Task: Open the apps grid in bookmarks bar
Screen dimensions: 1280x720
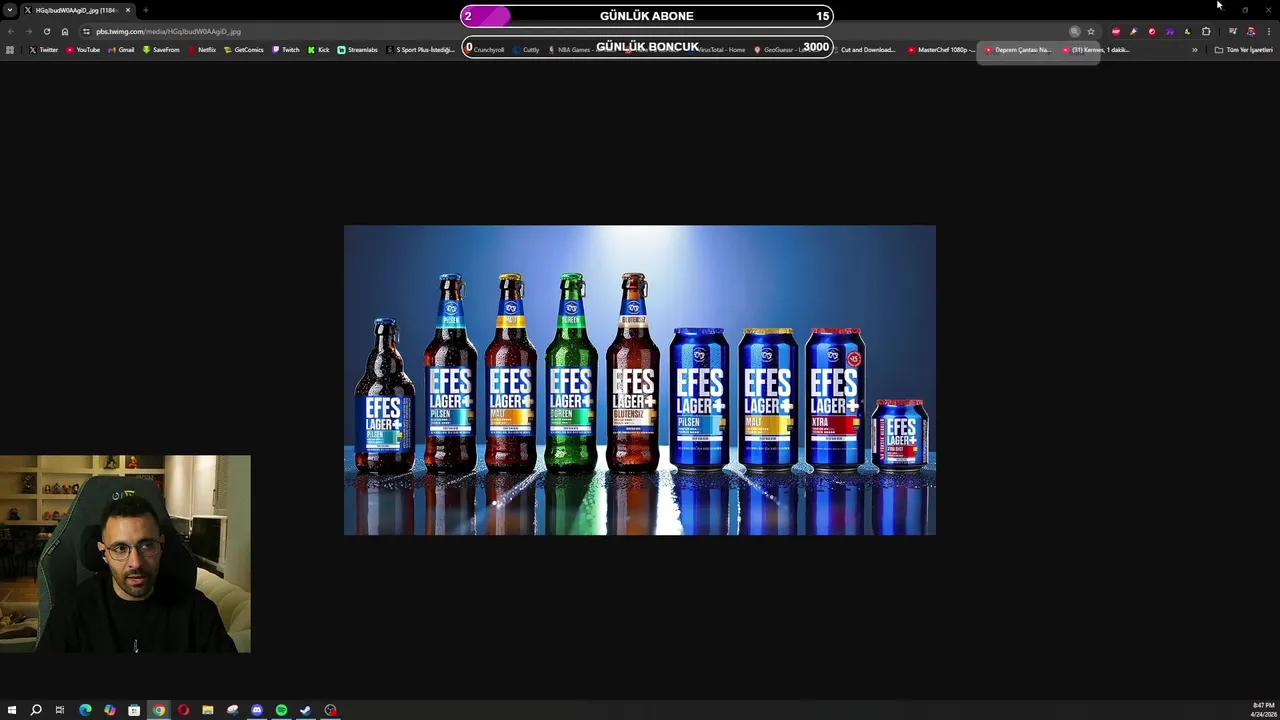Action: 10,50
